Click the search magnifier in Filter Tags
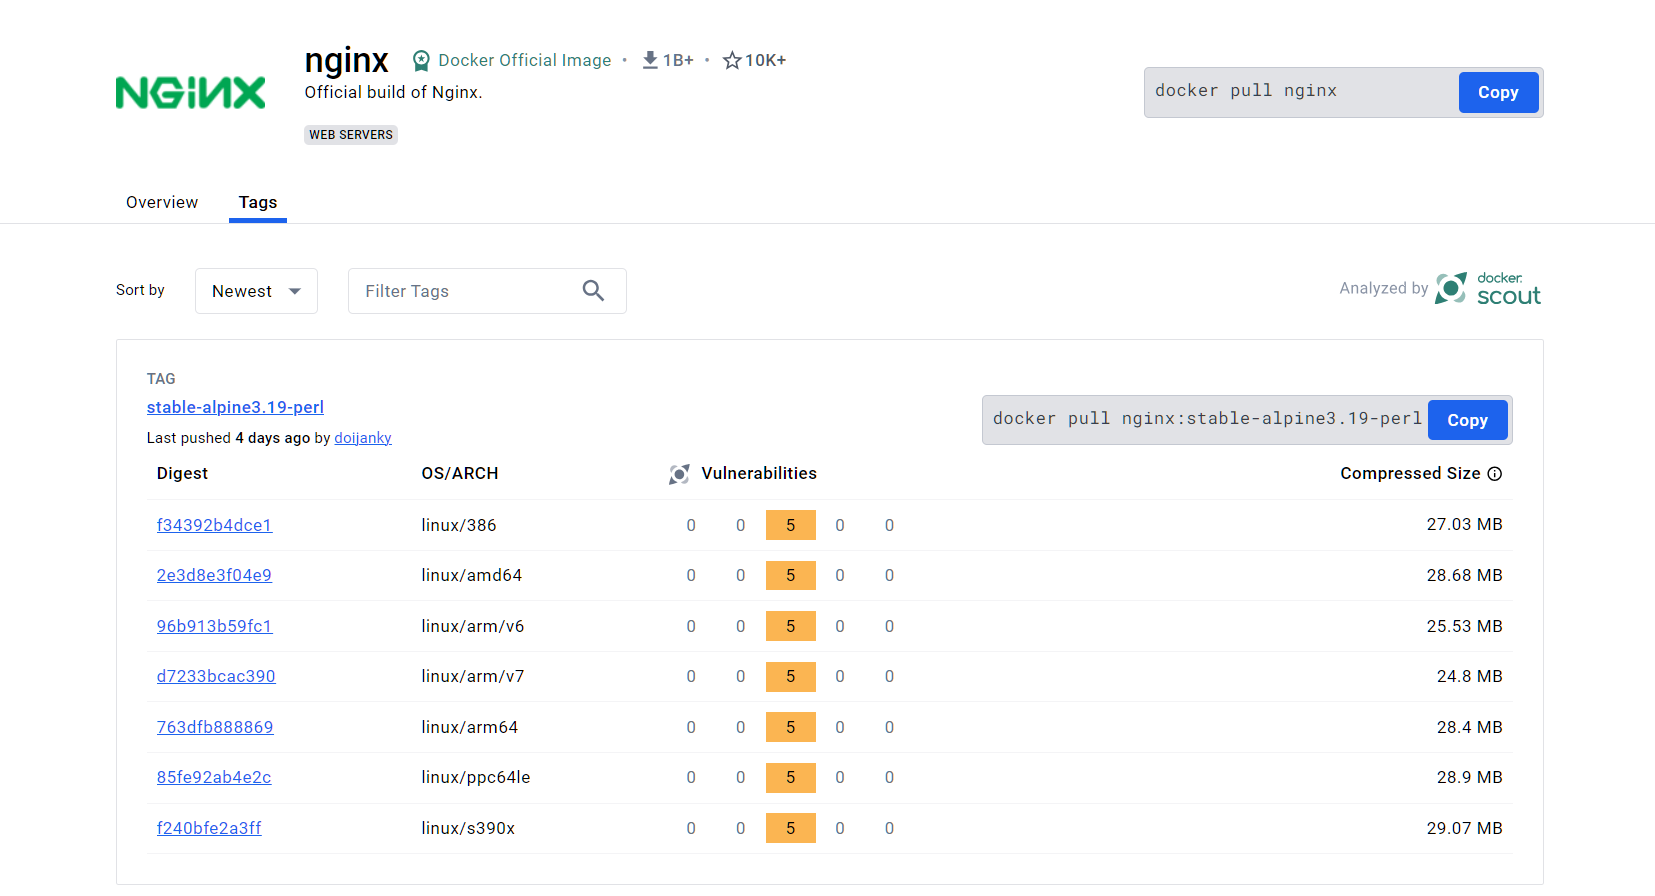Viewport: 1655px width, 896px height. tap(593, 291)
